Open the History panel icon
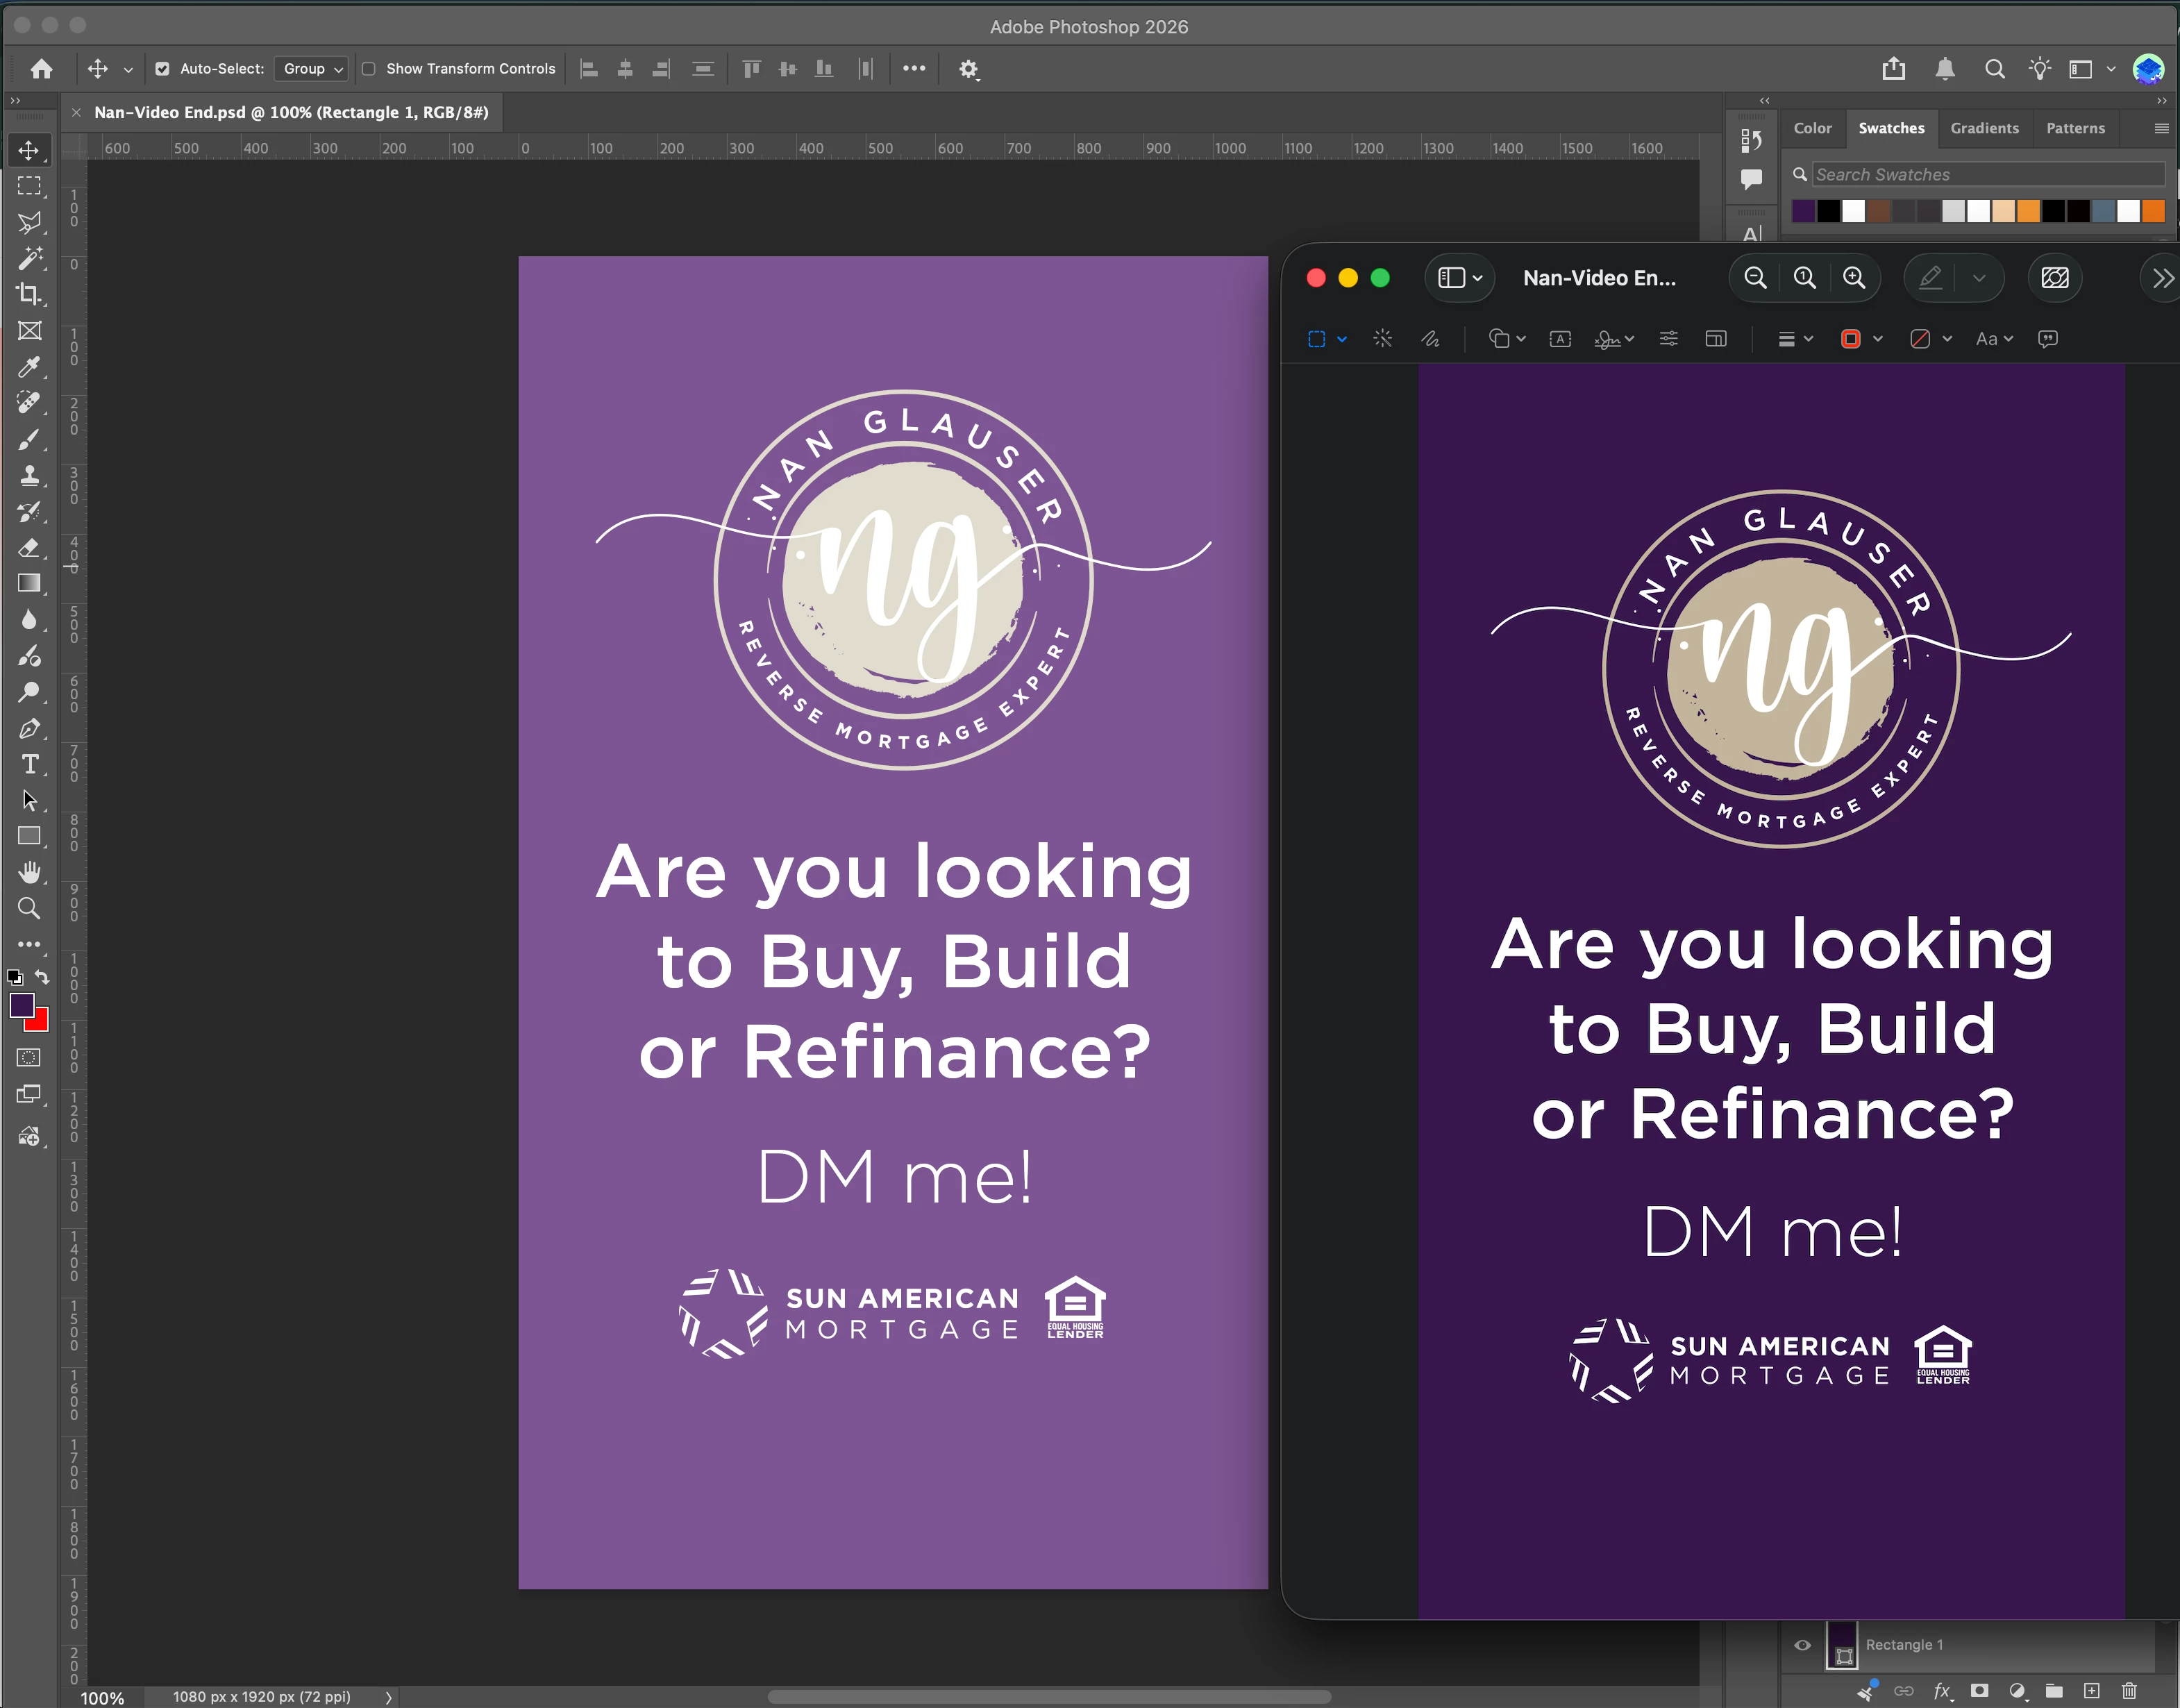This screenshot has width=2180, height=1708. coord(1751,141)
